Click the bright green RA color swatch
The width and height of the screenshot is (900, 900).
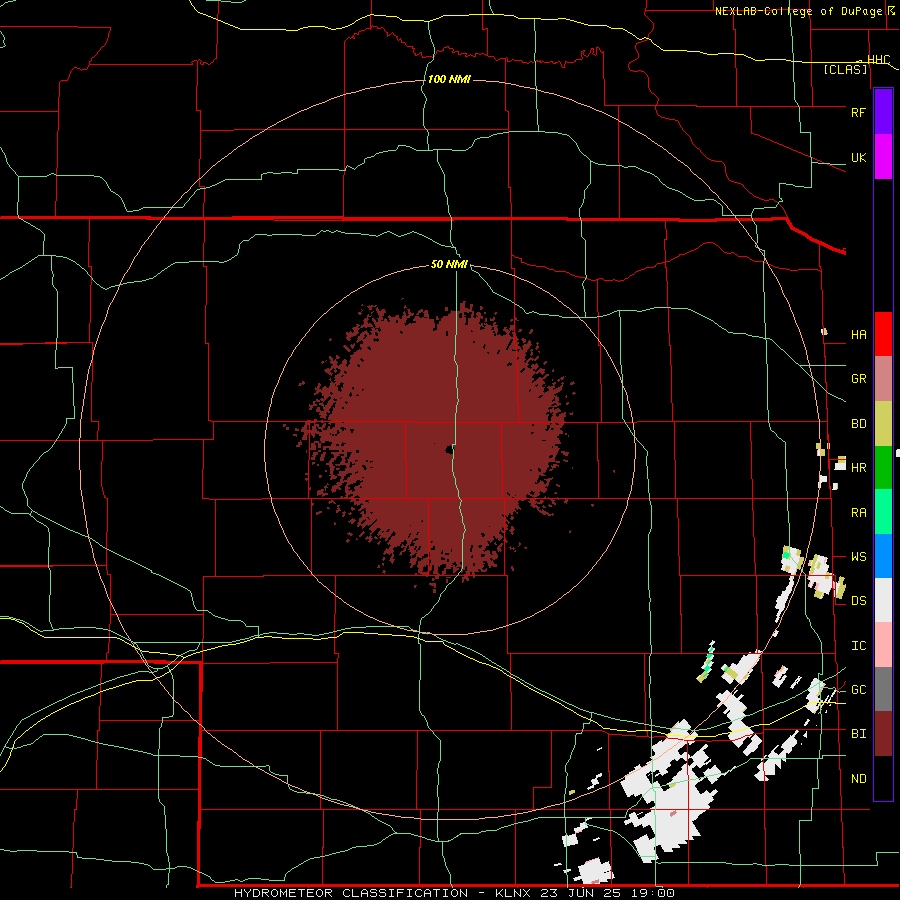tap(883, 512)
